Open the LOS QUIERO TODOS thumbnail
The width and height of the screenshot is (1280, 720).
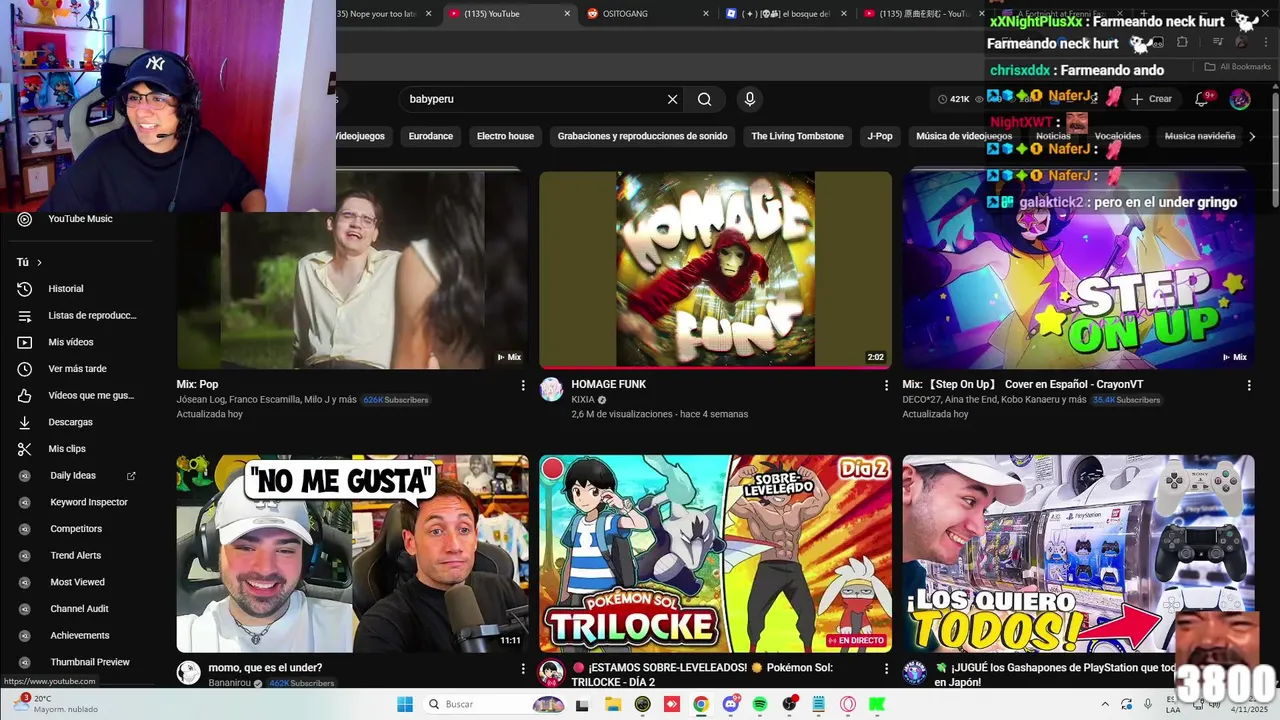coord(1078,554)
